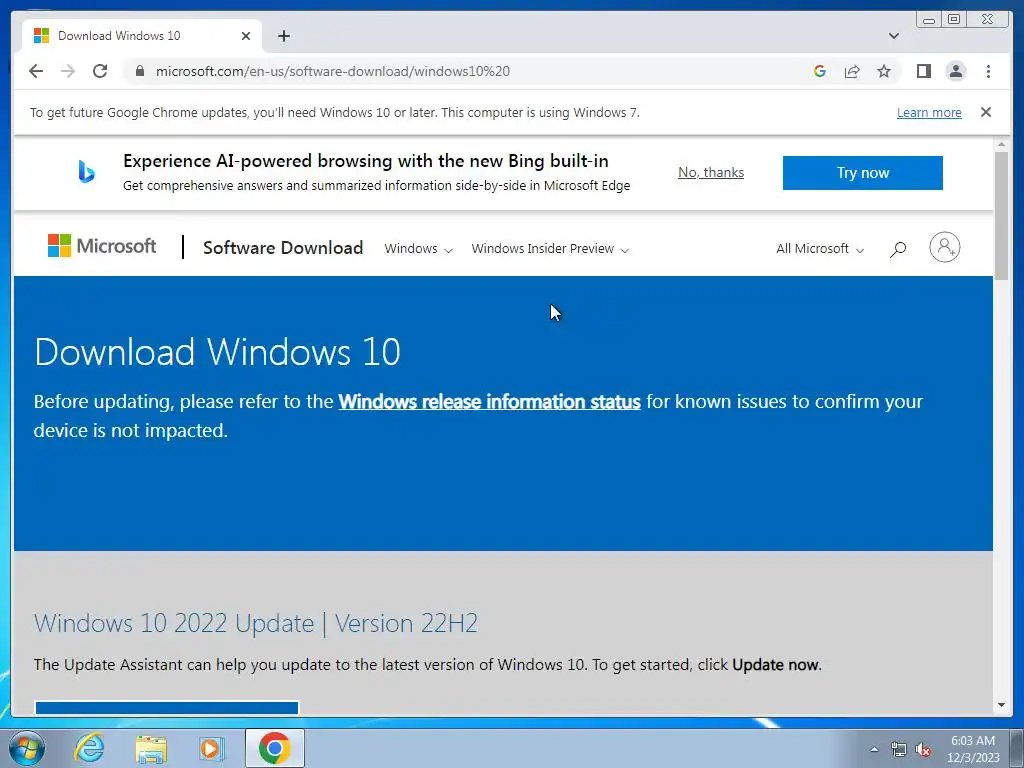The height and width of the screenshot is (768, 1024).
Task: Open the site search magnifier
Action: [x=898, y=249]
